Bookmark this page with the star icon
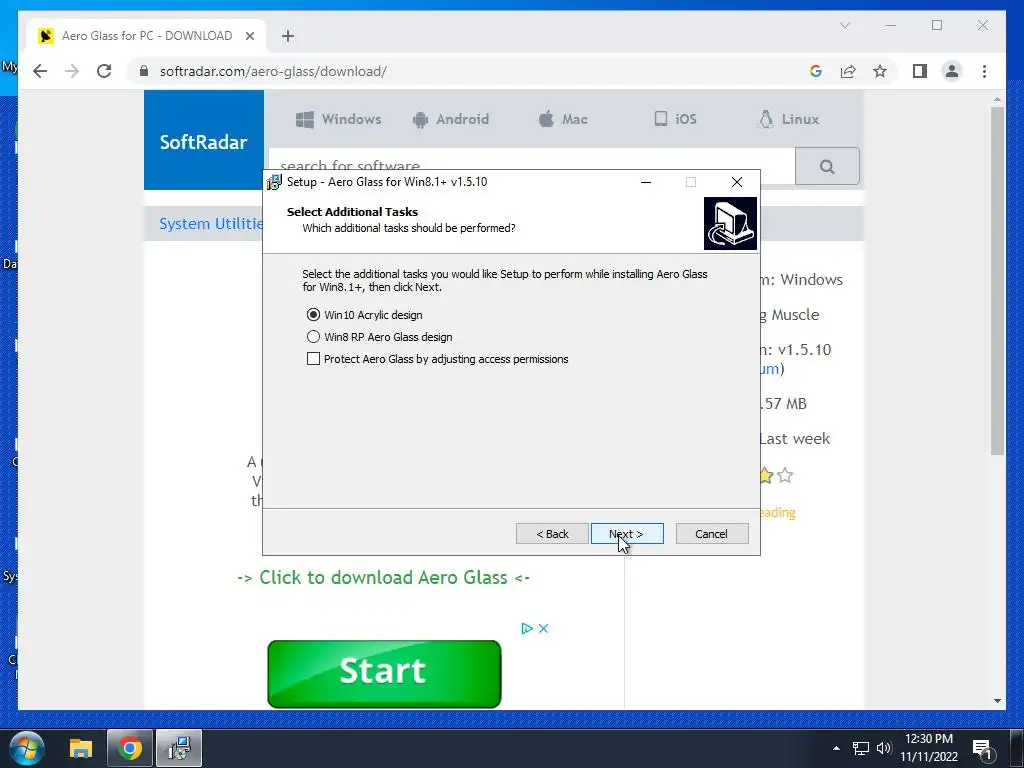1024x768 pixels. [880, 71]
